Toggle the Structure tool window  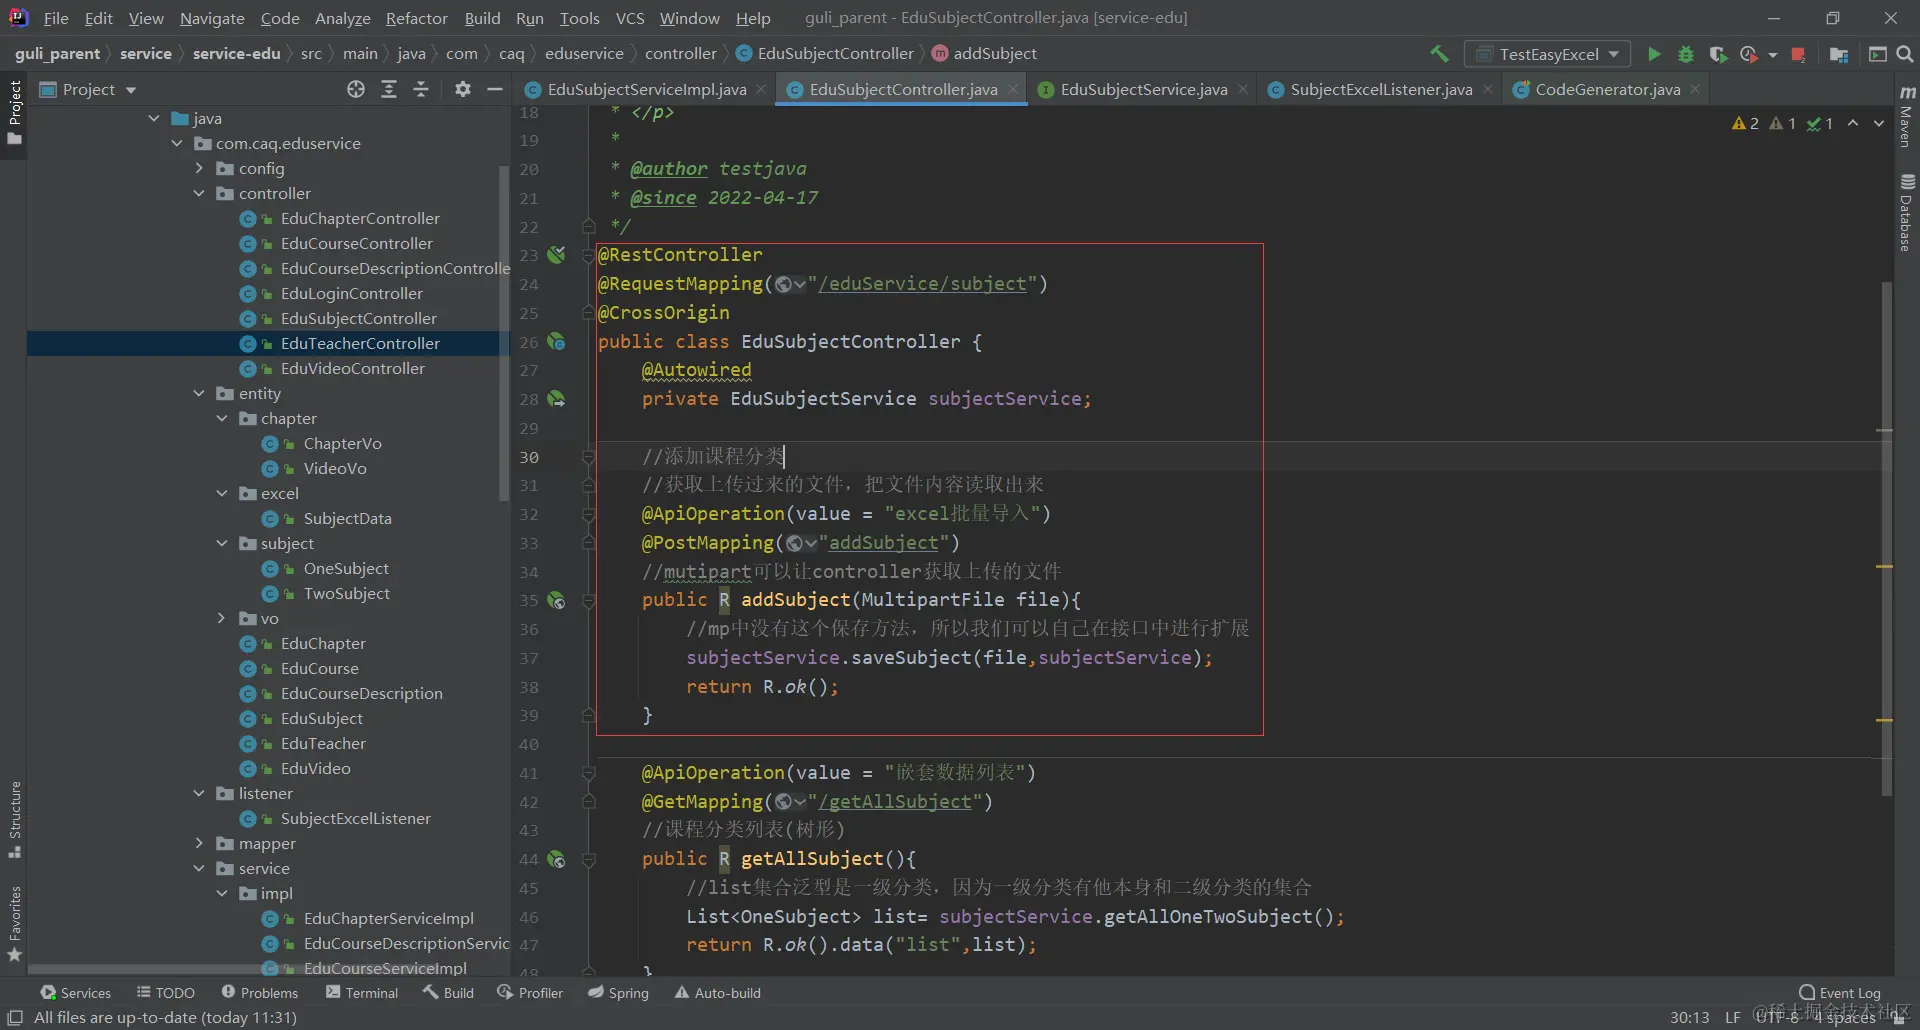tap(15, 818)
